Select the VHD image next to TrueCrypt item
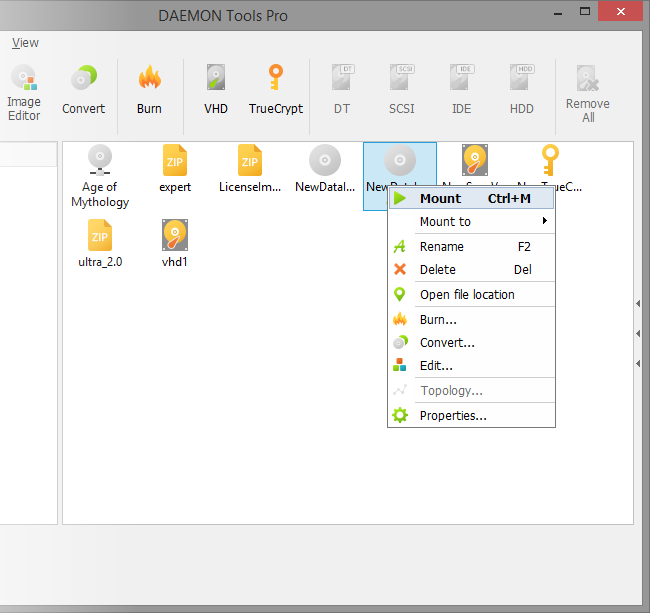650x613 pixels. pyautogui.click(x=475, y=161)
